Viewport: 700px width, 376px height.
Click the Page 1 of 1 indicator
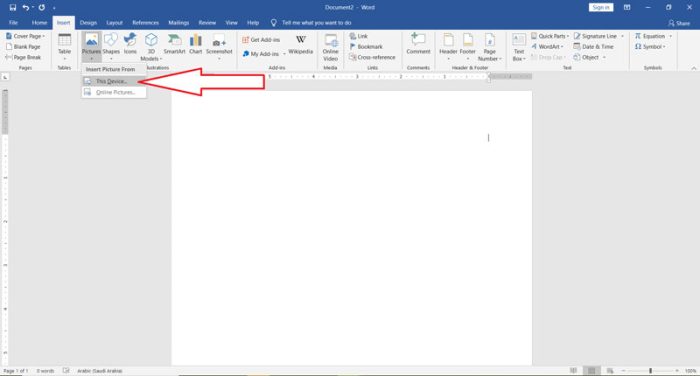(x=16, y=371)
